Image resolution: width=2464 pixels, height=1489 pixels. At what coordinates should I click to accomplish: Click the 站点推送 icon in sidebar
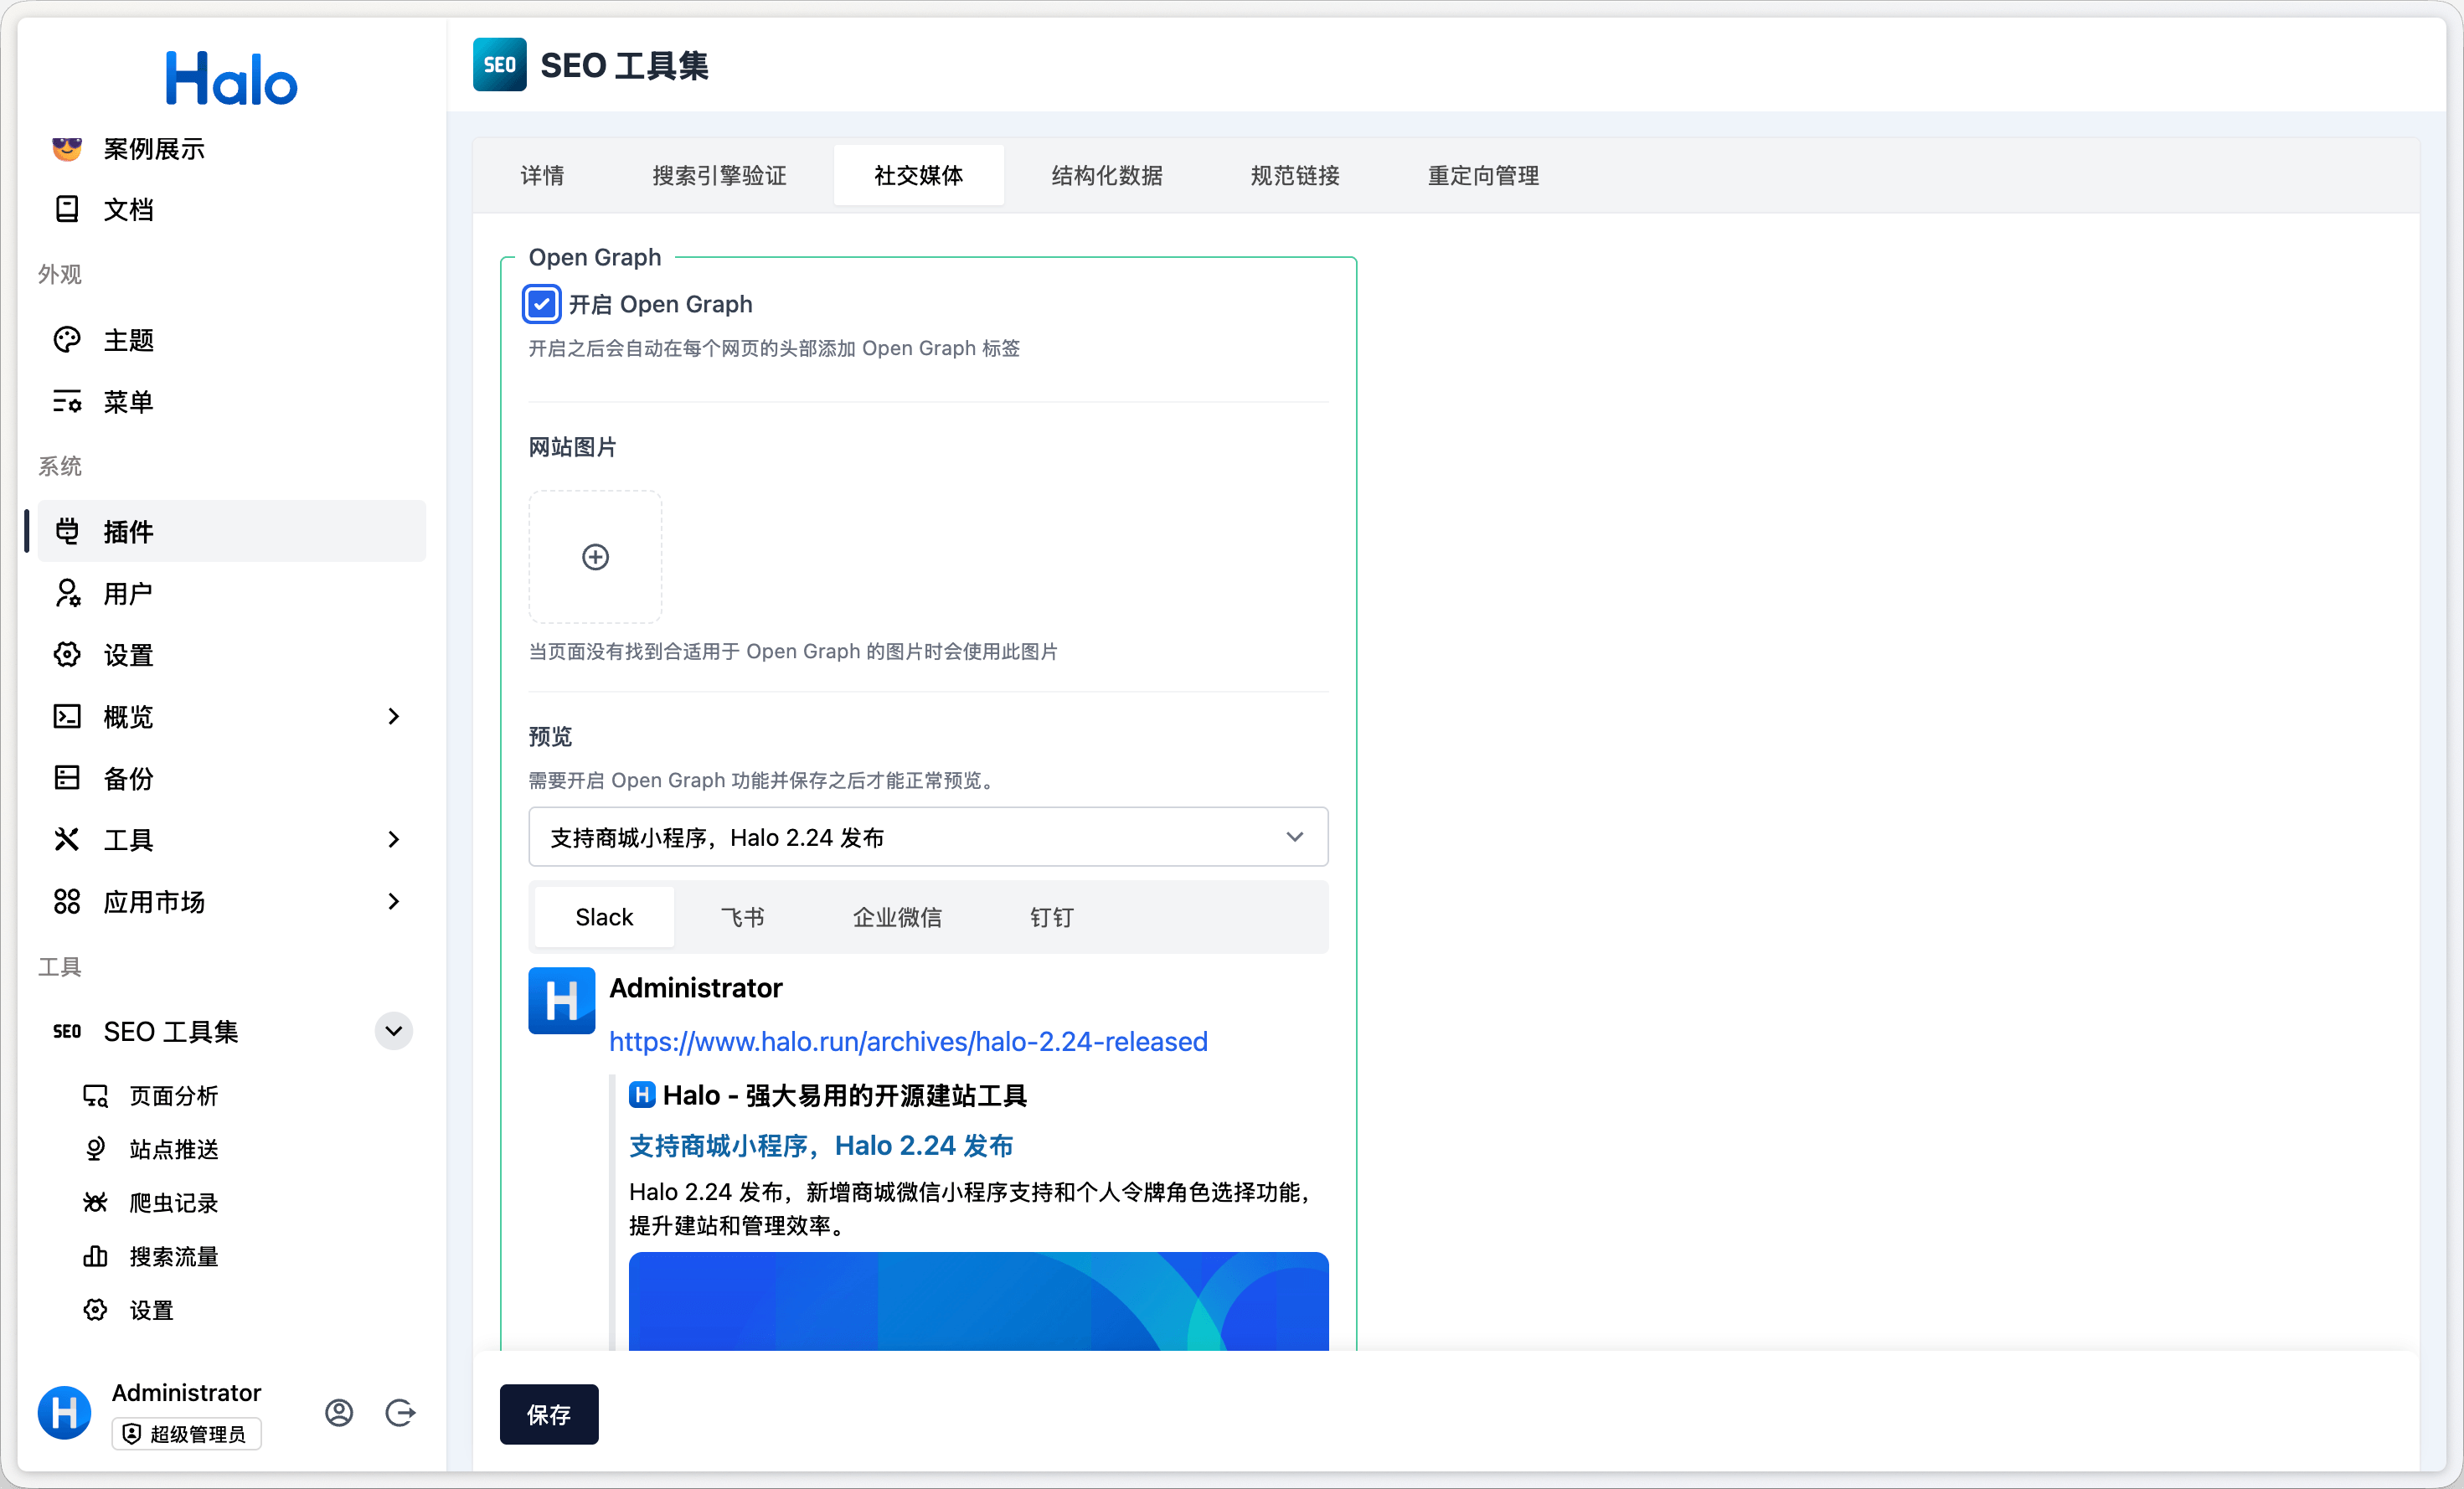click(96, 1149)
